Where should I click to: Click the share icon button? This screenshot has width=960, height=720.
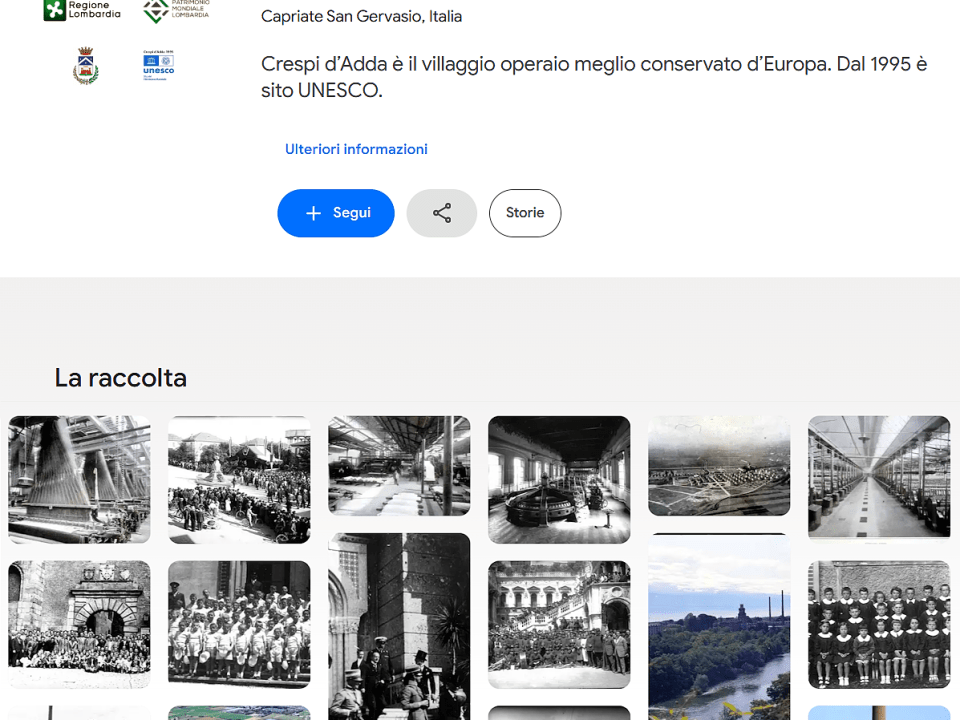(x=441, y=213)
